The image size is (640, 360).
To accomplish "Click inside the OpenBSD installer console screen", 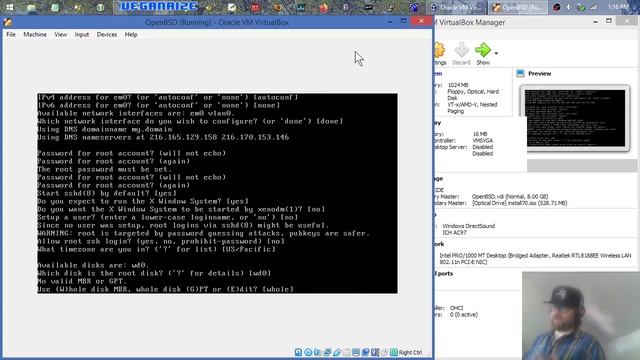I will 217,193.
